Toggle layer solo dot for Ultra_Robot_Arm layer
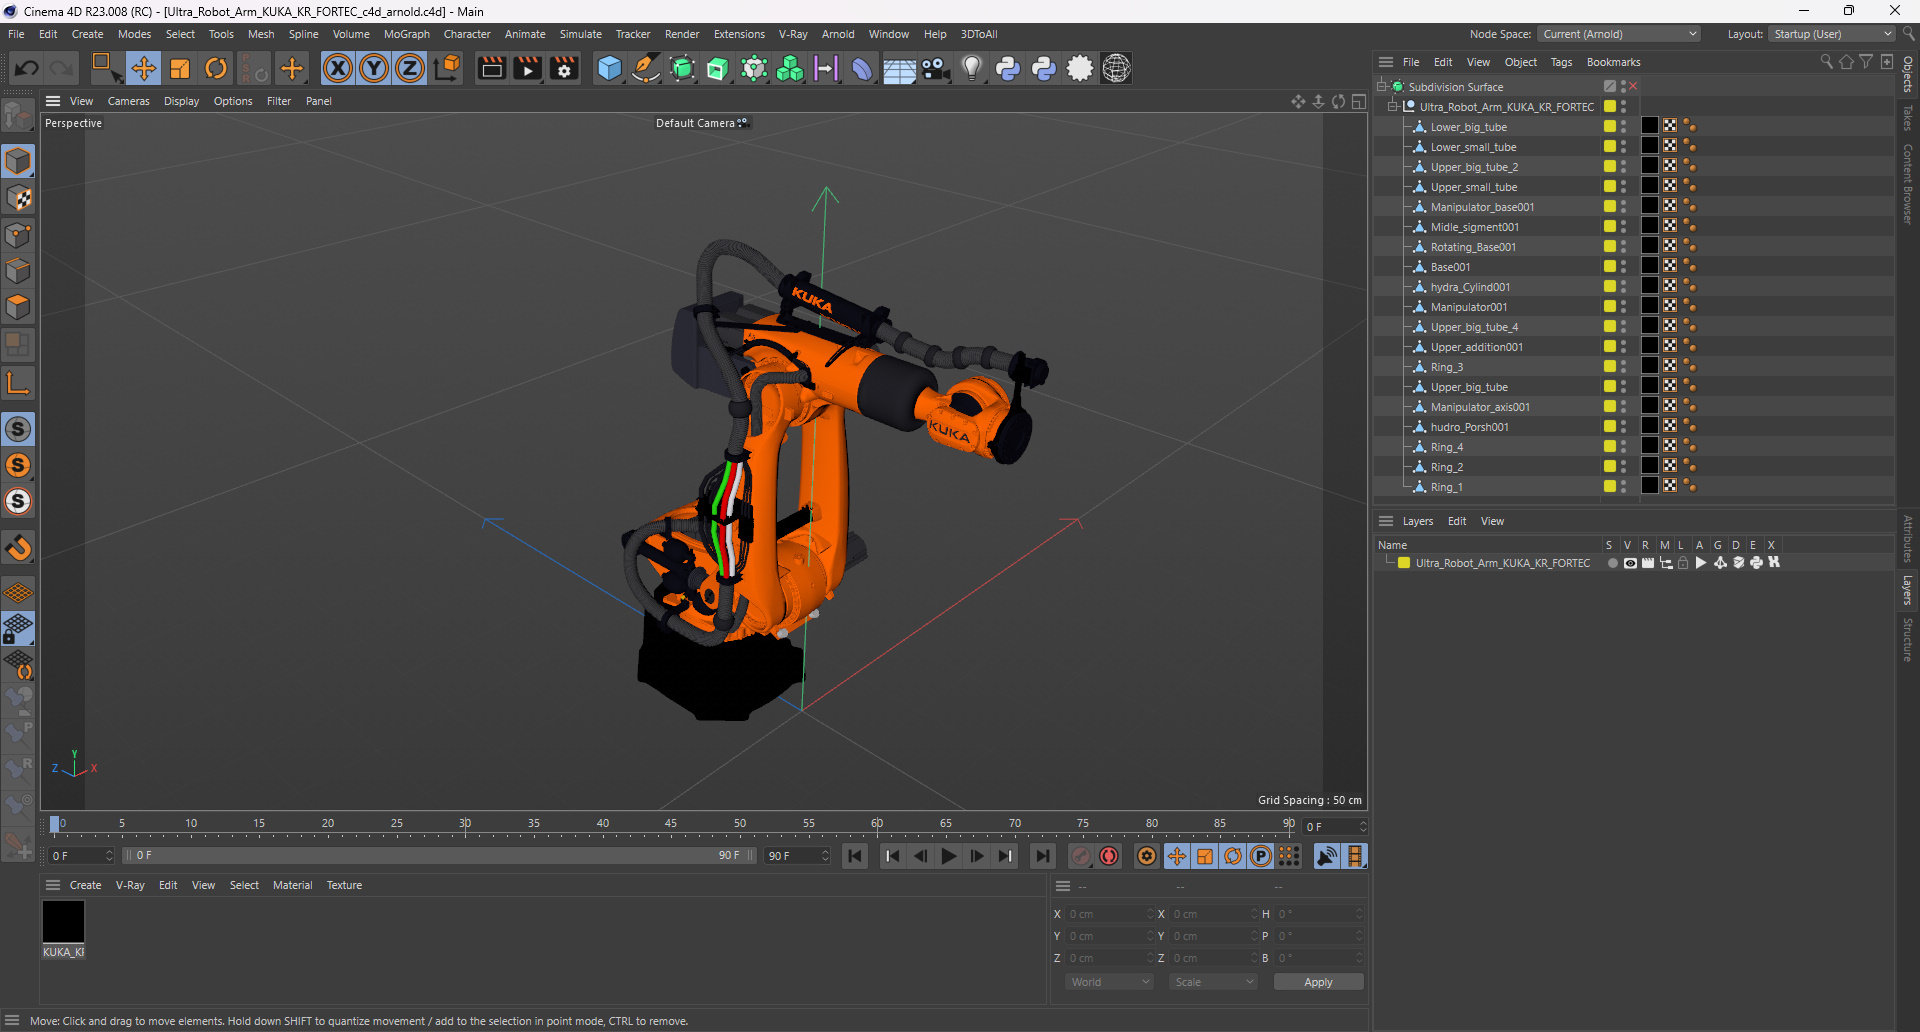 (1612, 563)
